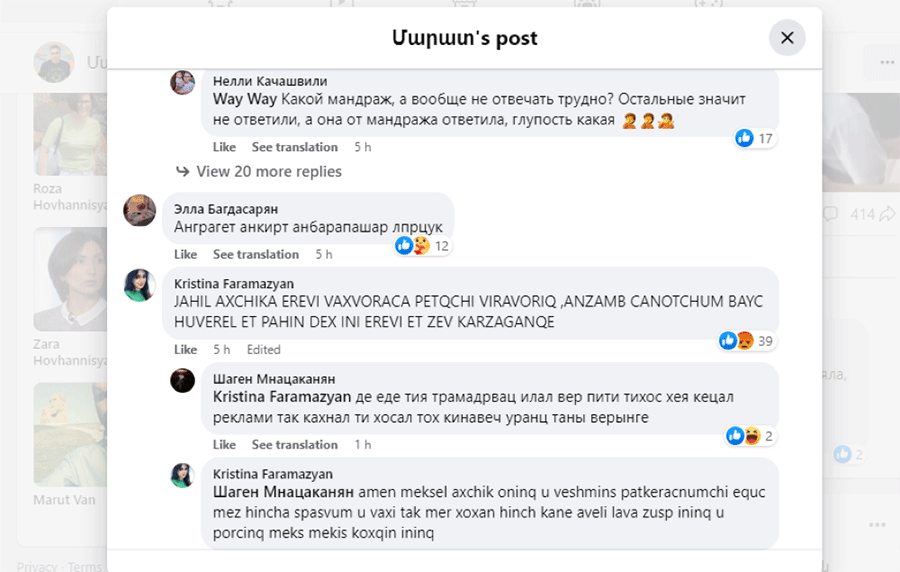
Task: Open the three-dots post options menu
Action: point(887,62)
